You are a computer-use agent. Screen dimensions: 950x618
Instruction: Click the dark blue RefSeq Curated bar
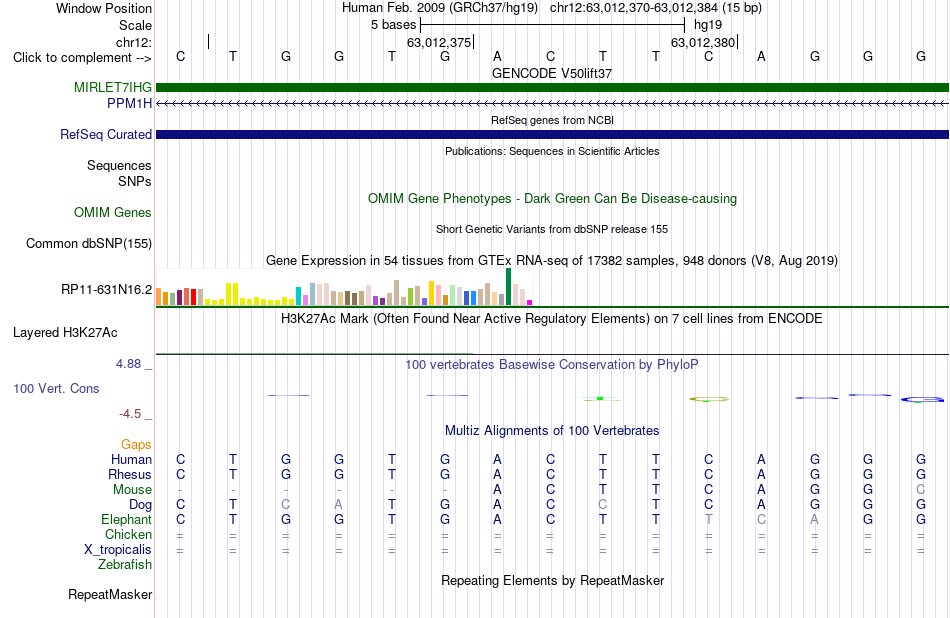(x=552, y=135)
